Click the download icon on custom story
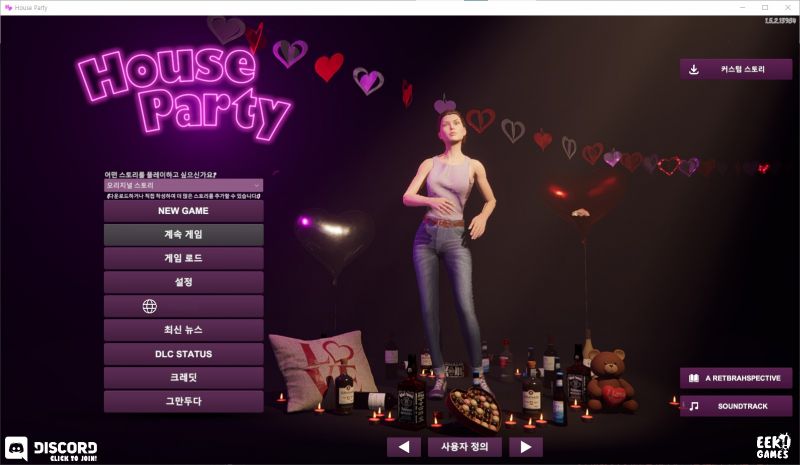800x465 pixels. tap(694, 69)
